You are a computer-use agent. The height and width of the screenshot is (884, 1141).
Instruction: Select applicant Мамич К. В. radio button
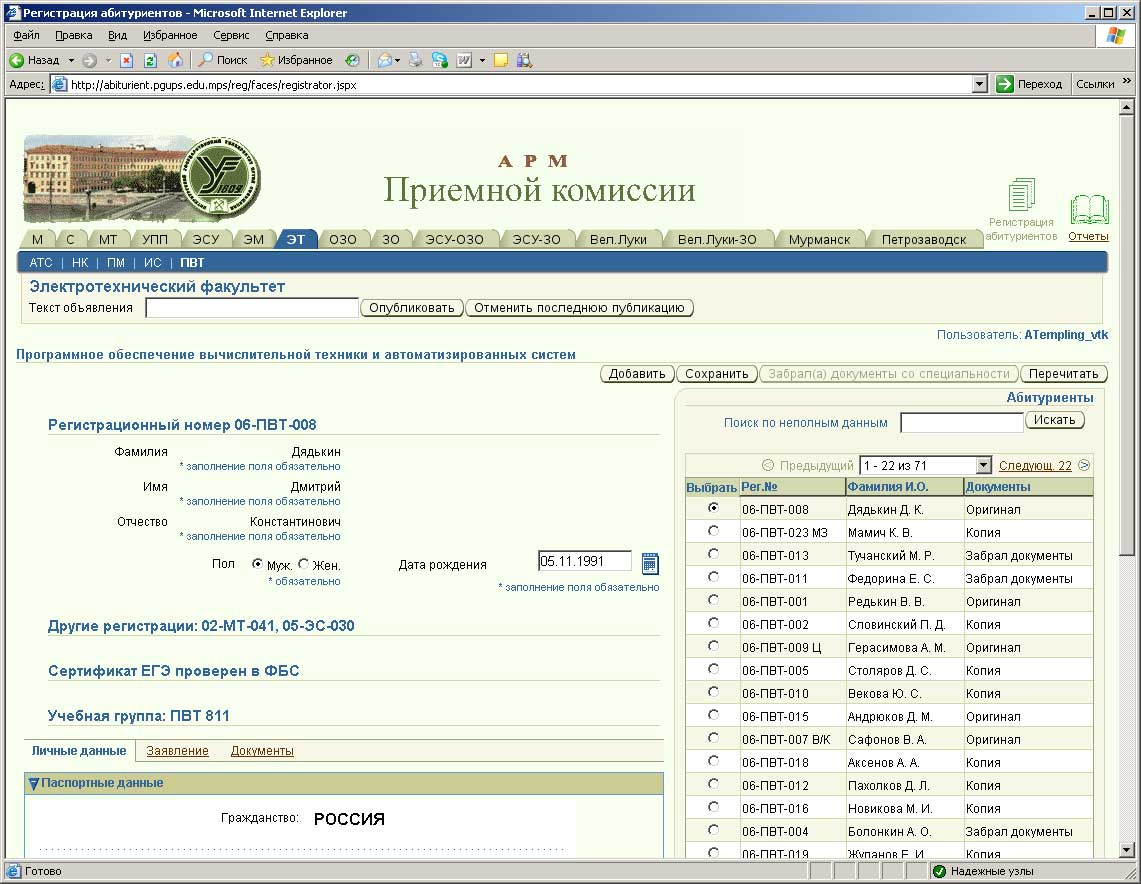(713, 531)
